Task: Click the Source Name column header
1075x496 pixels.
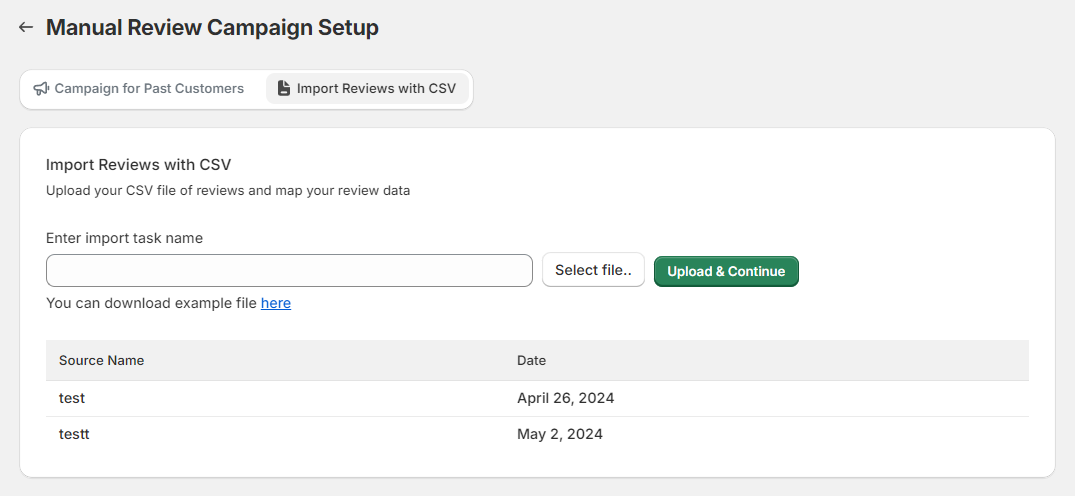Action: [101, 360]
